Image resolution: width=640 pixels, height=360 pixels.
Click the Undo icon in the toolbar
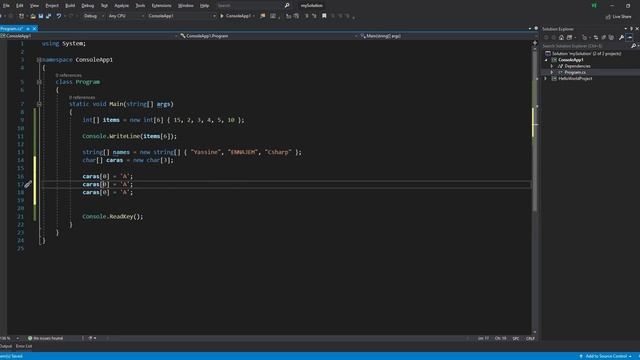(59, 16)
